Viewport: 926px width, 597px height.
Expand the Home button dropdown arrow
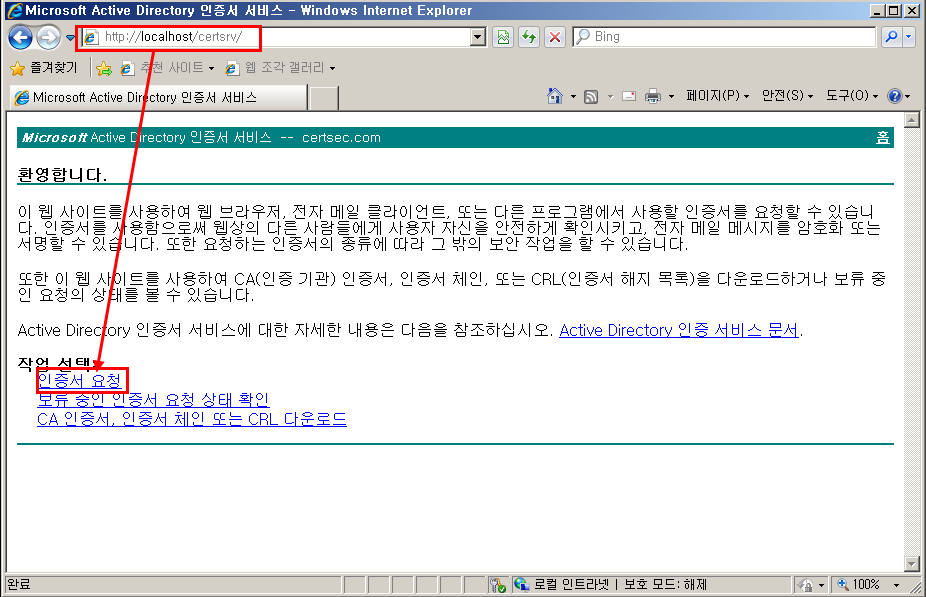[x=573, y=96]
